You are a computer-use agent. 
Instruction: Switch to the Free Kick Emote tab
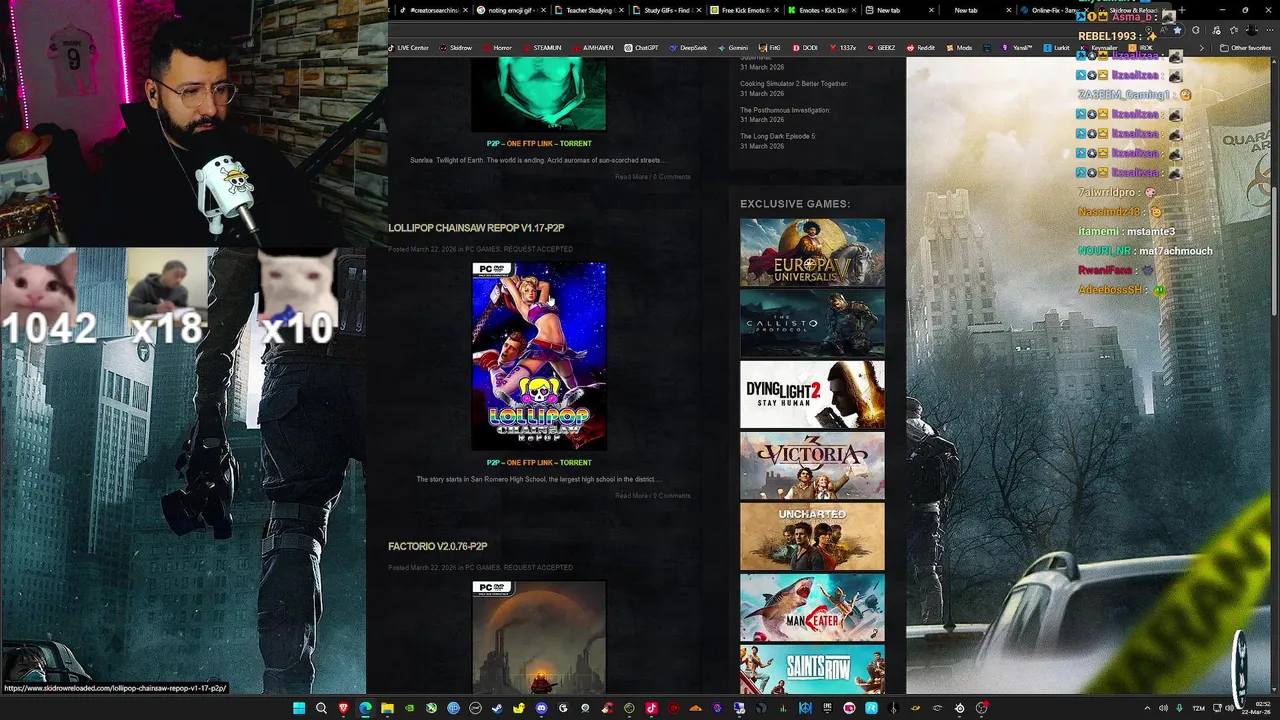[746, 10]
